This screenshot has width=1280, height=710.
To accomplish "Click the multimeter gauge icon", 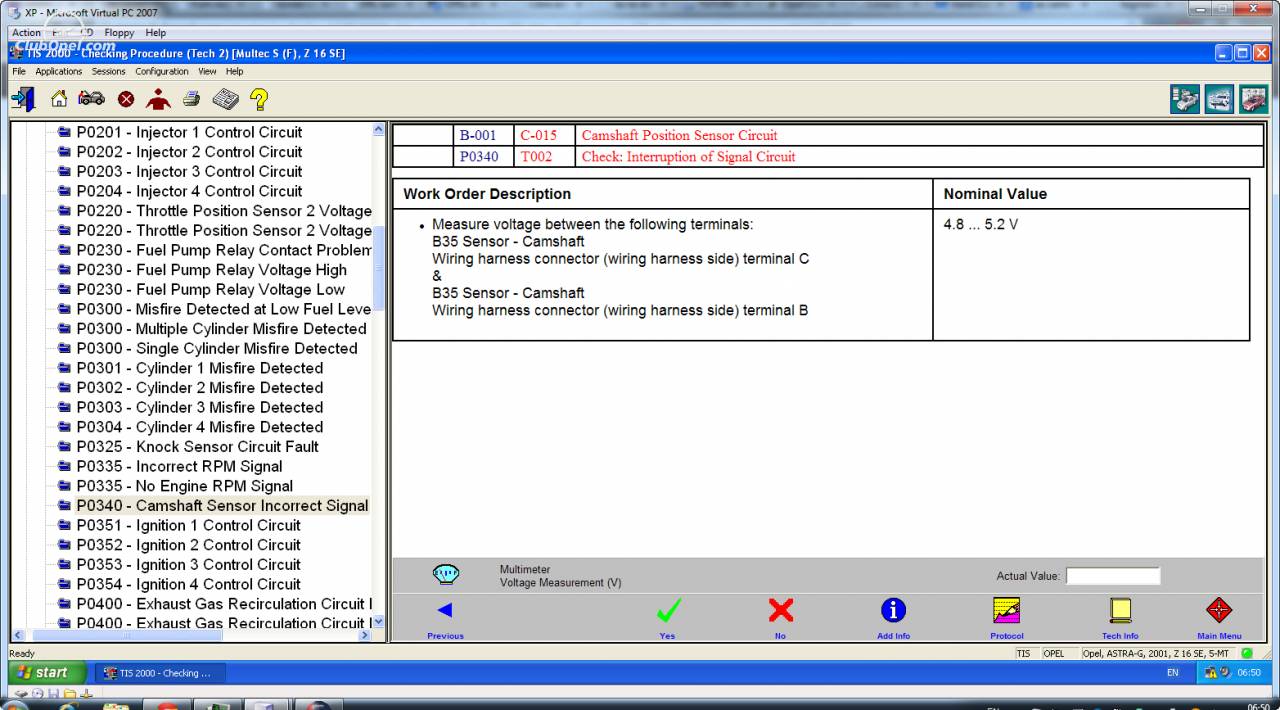I will [446, 574].
